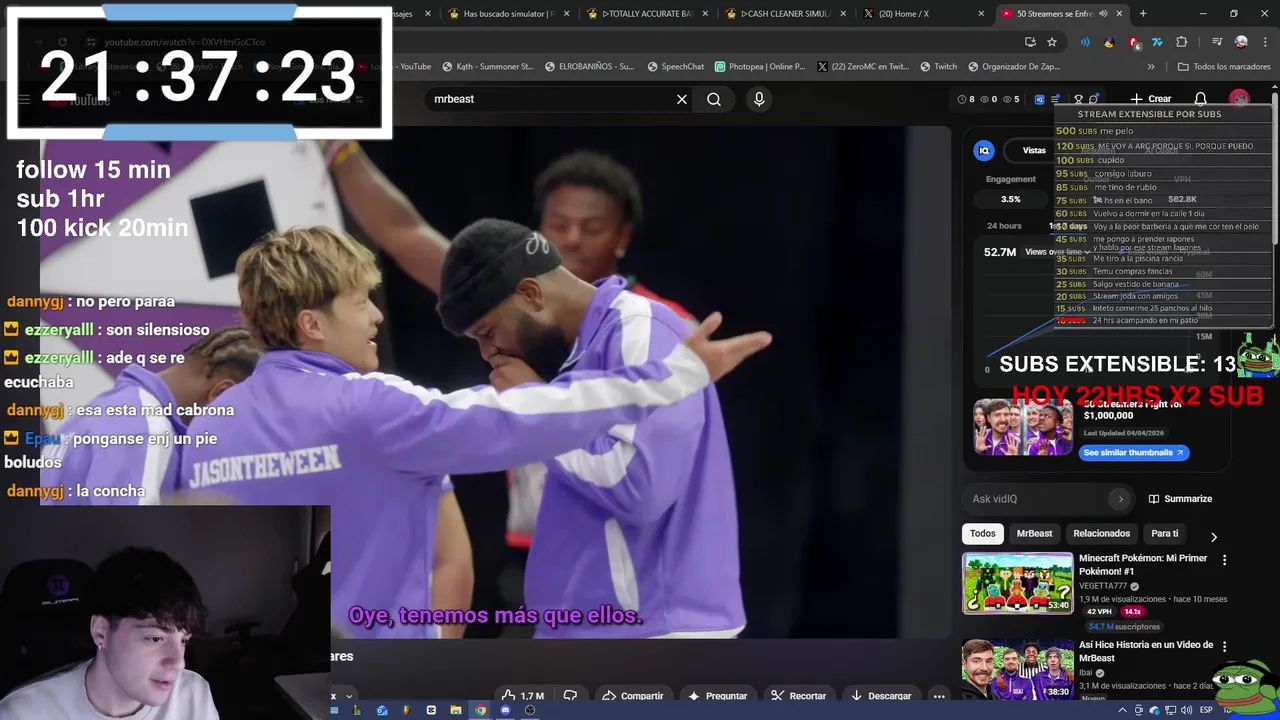The width and height of the screenshot is (1280, 720).
Task: Click the vidIQ logo icon in panel
Action: (984, 150)
